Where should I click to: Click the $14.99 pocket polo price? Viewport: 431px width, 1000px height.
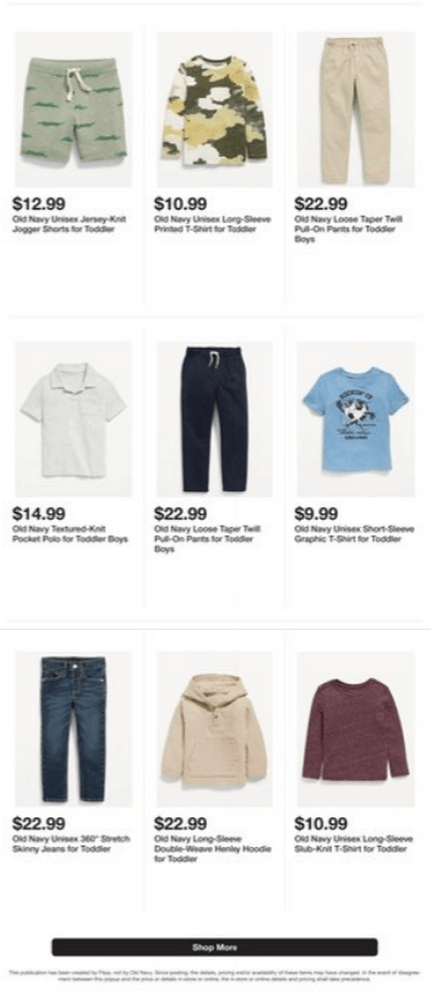click(x=39, y=513)
